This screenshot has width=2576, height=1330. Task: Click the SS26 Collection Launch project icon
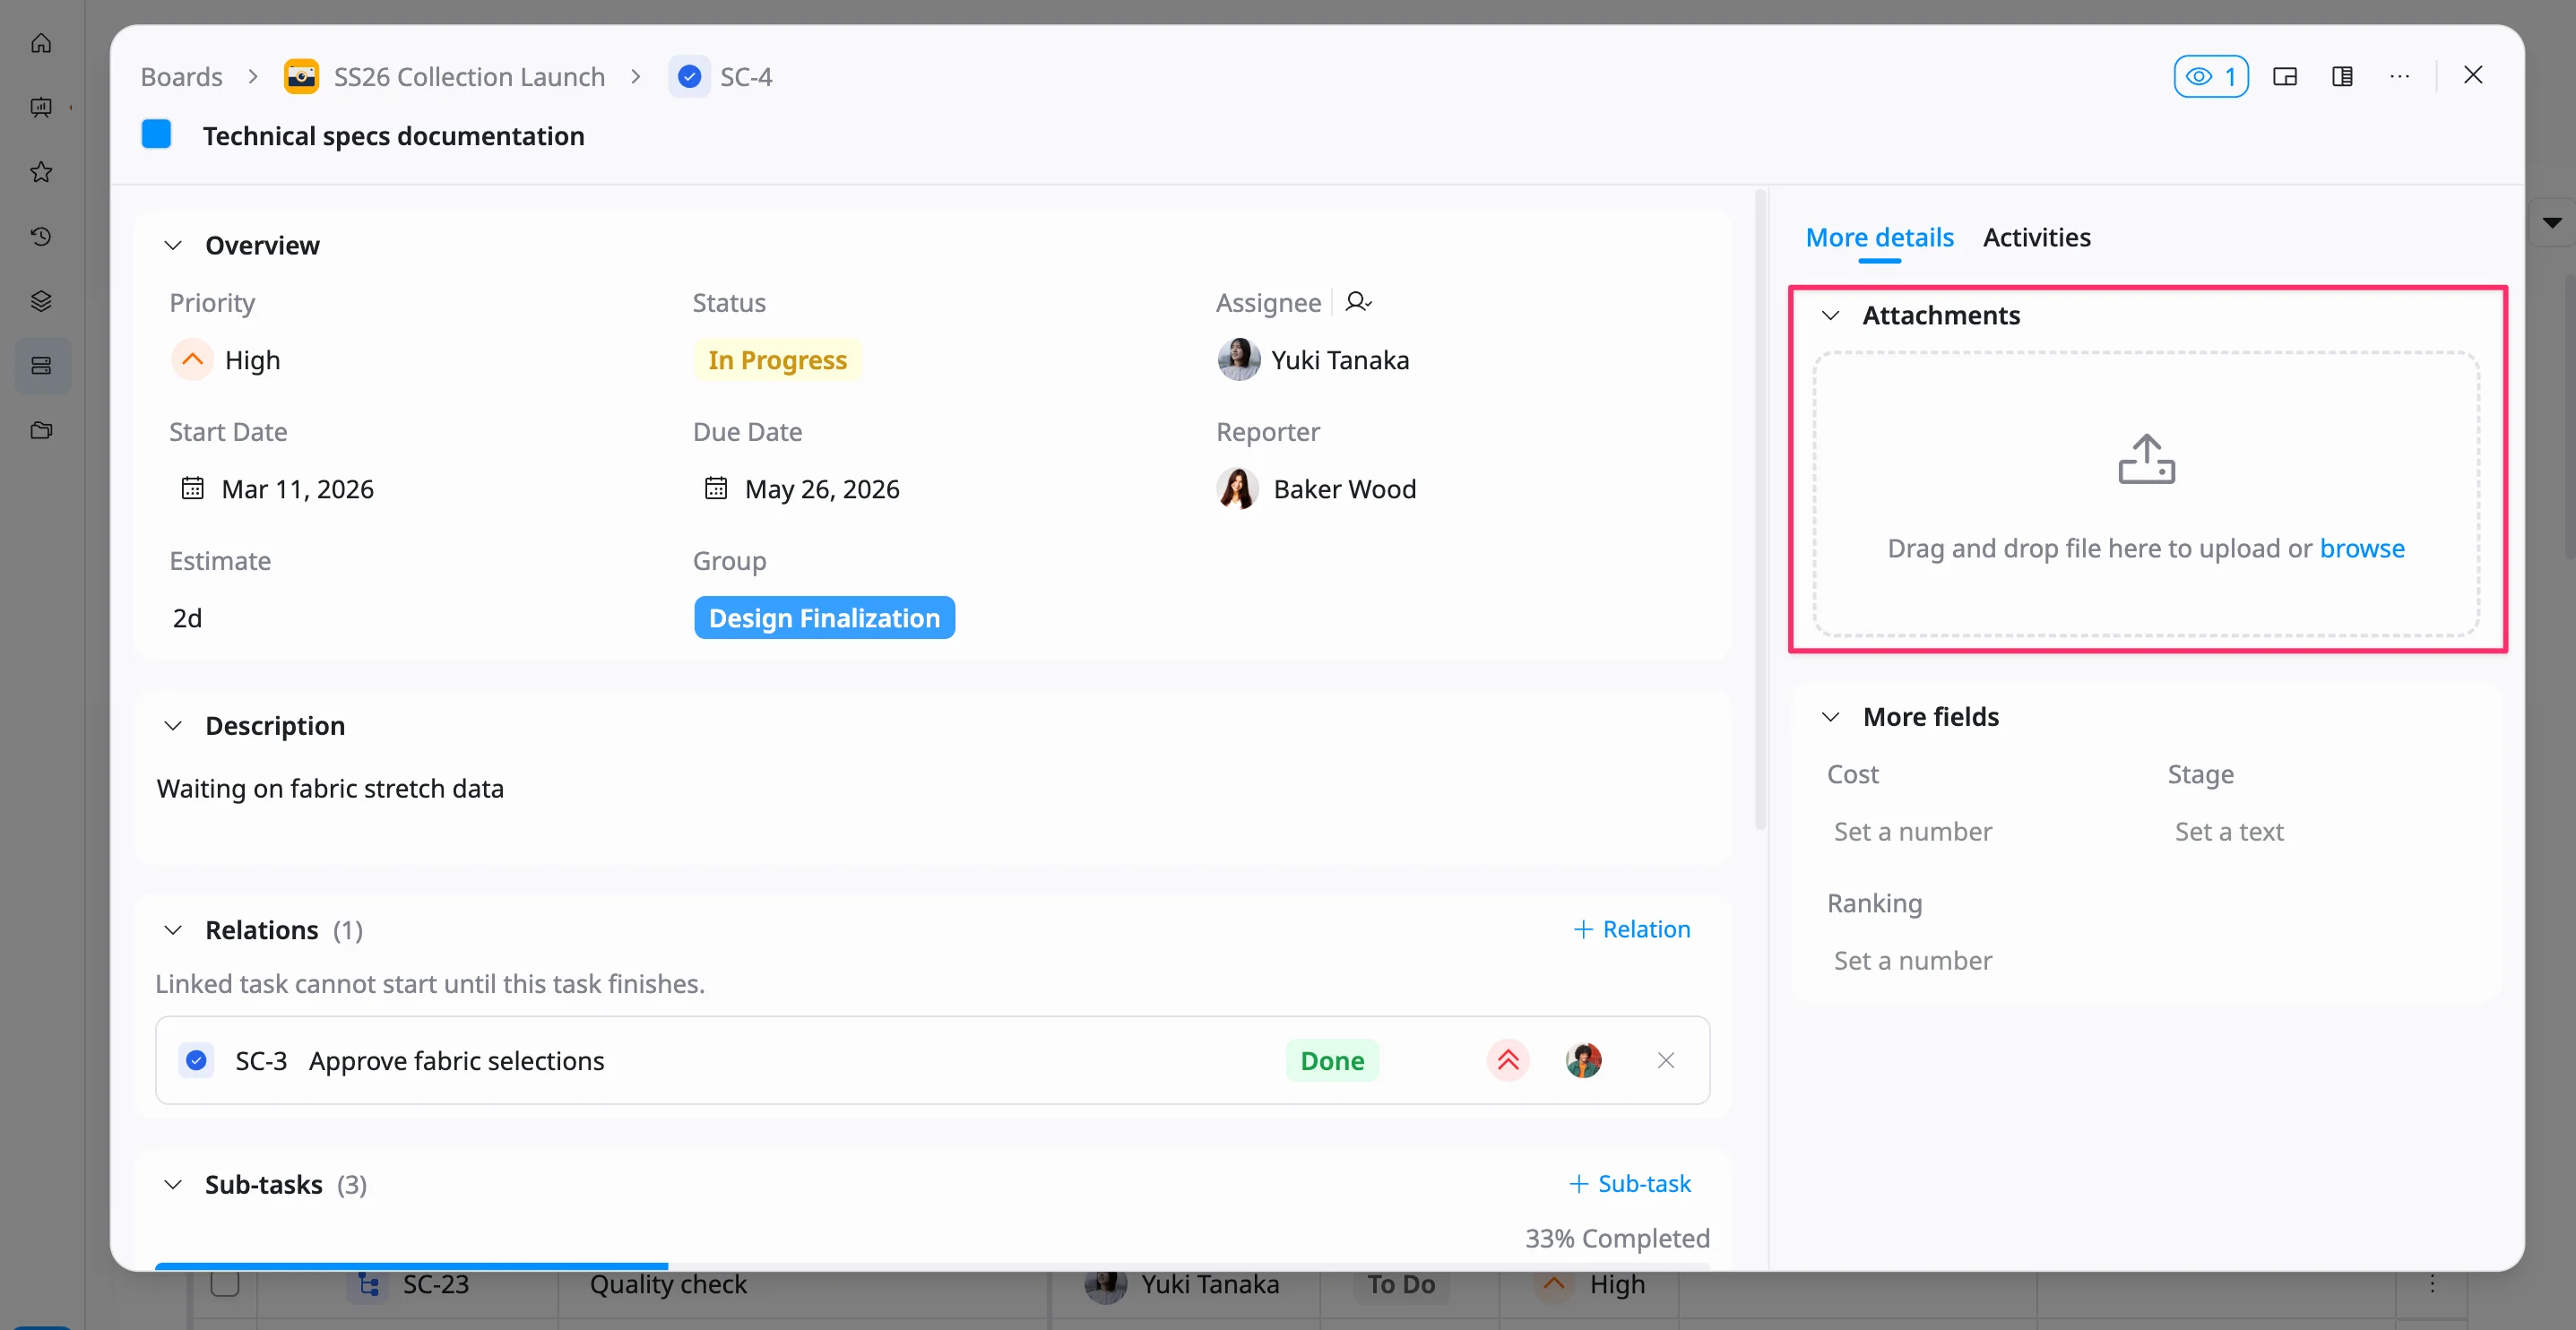(301, 77)
